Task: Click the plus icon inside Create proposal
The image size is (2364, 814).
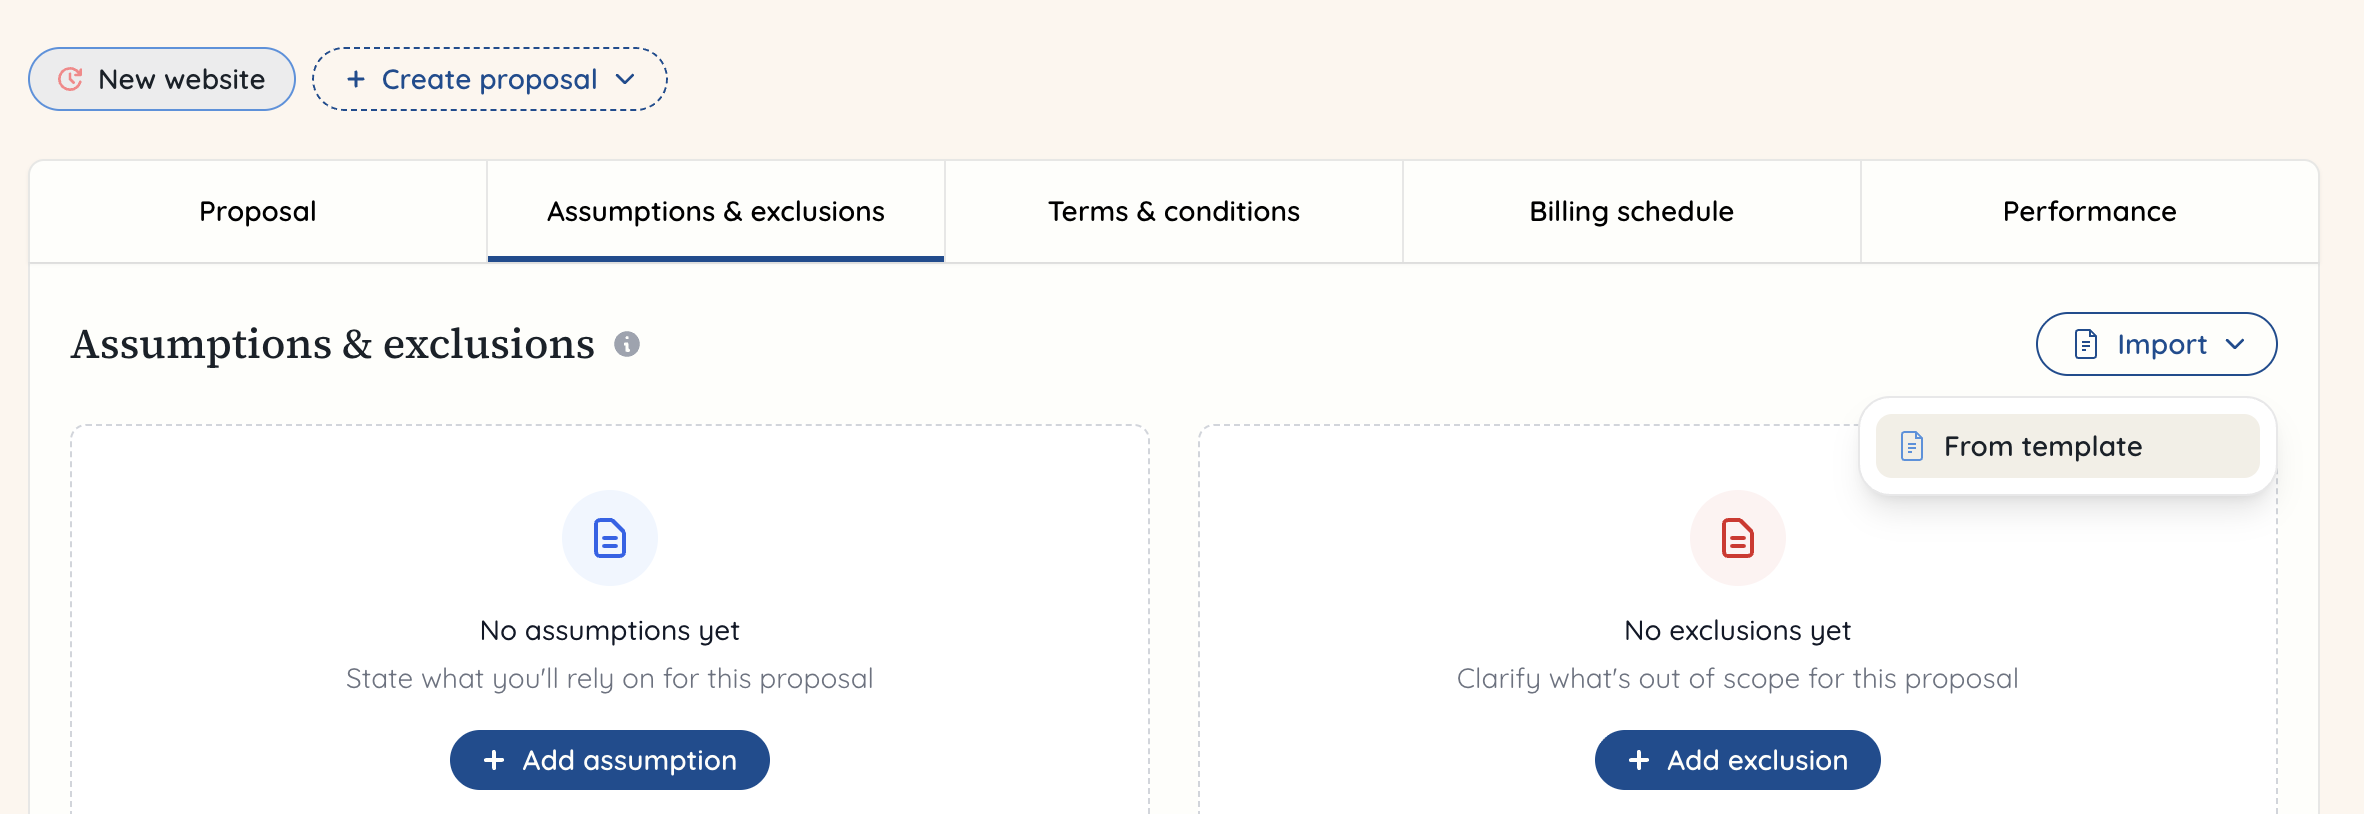Action: (356, 79)
